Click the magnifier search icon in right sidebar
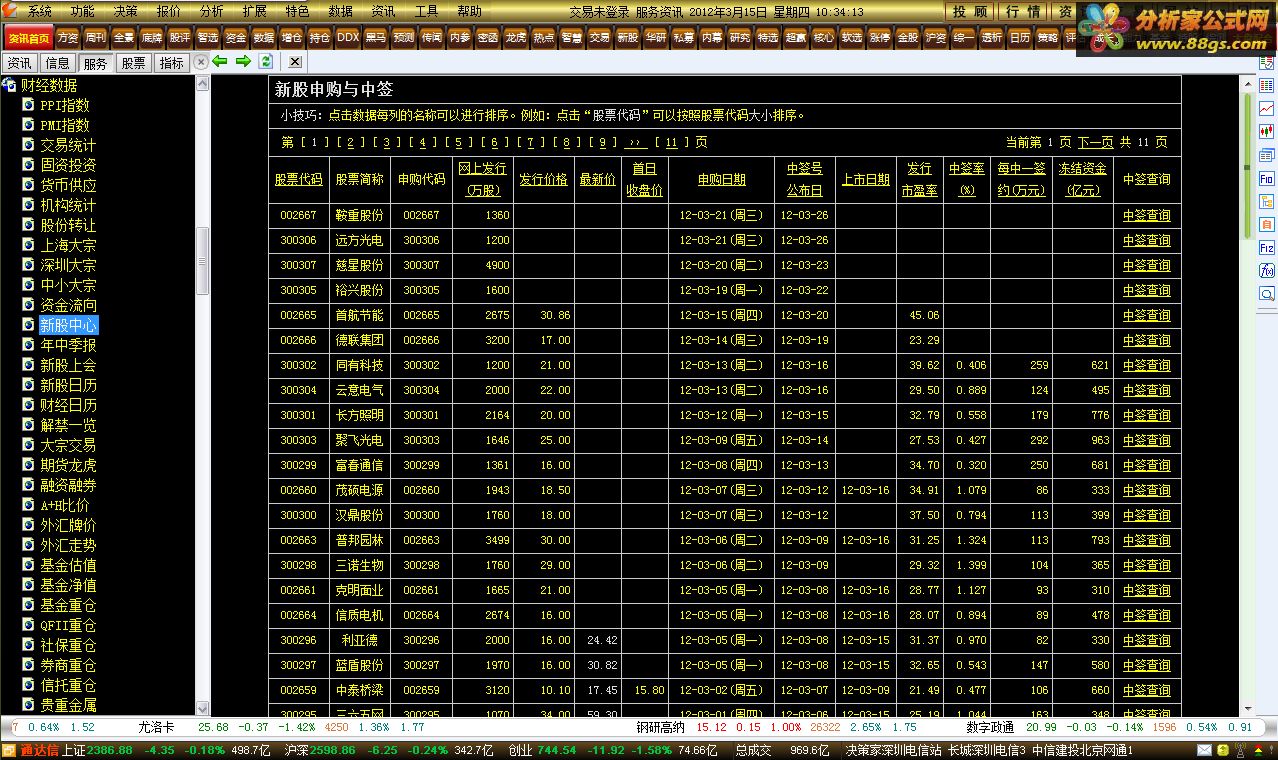The width and height of the screenshot is (1278, 760). (1267, 294)
